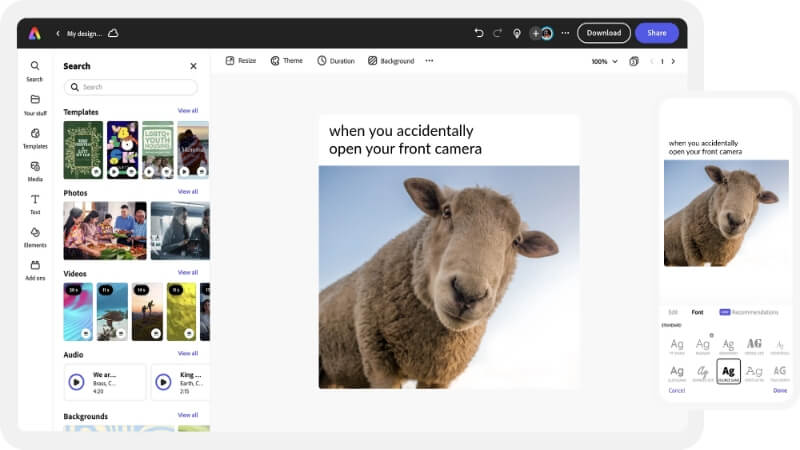Viewport: 800px width, 450px height.
Task: Play the 'We ar...' audio track
Action: point(77,382)
